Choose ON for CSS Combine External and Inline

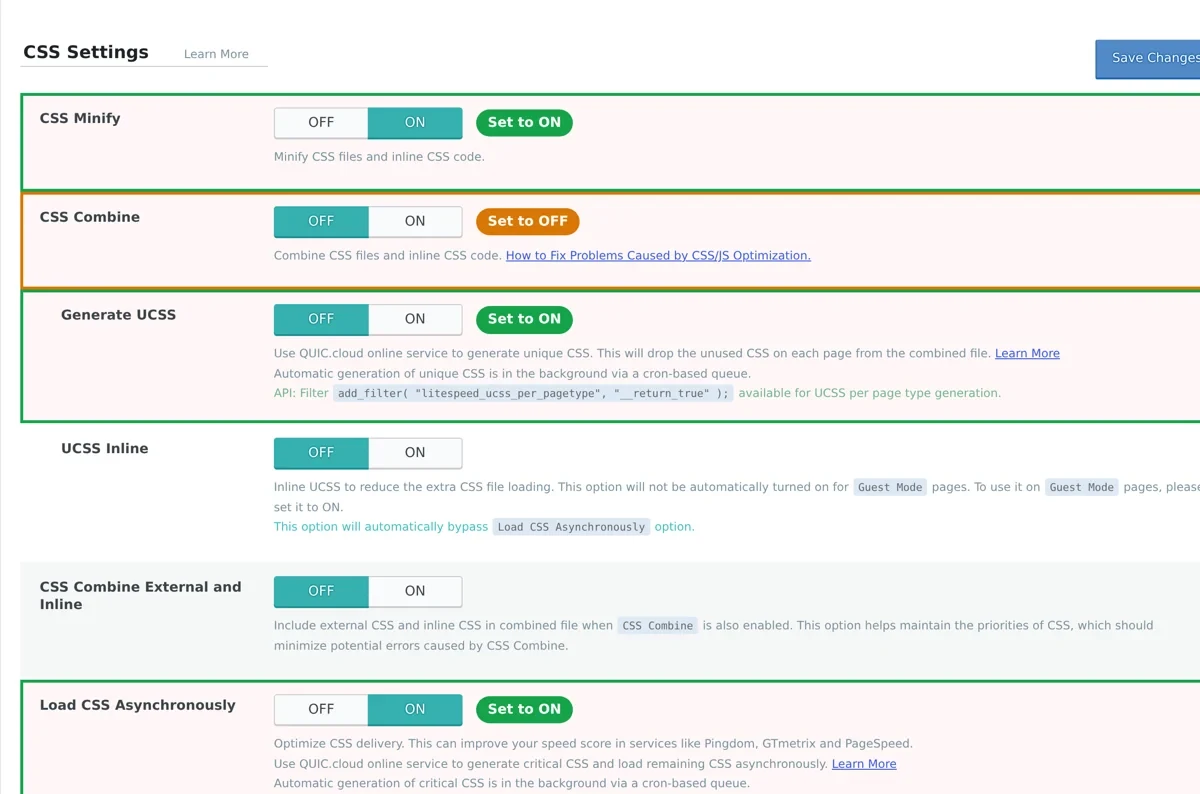coord(415,592)
